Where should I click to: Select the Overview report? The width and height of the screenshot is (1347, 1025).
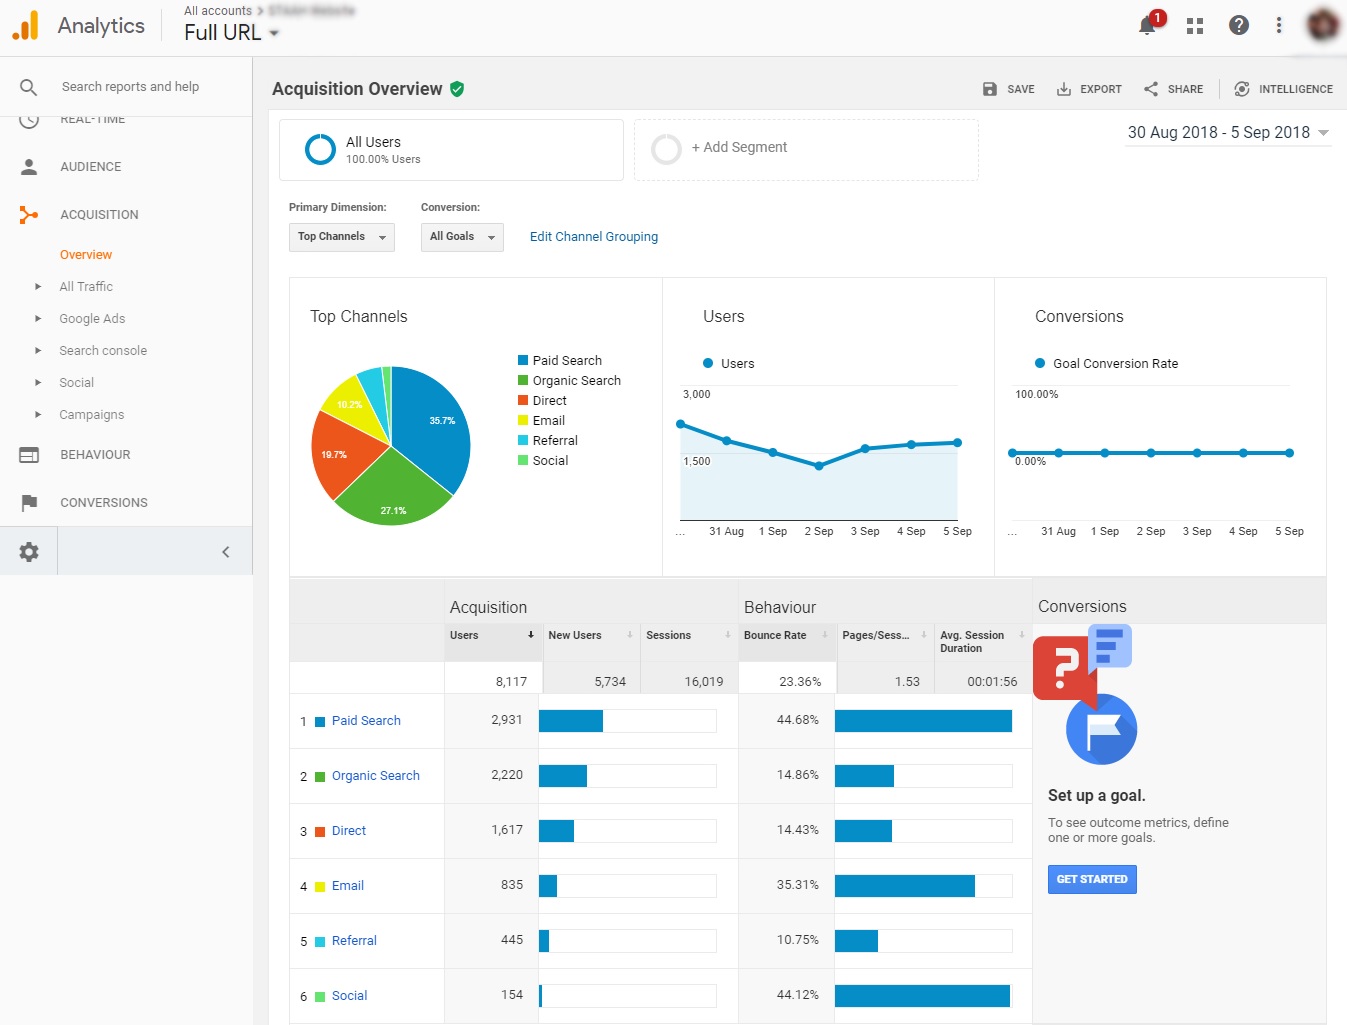(86, 255)
